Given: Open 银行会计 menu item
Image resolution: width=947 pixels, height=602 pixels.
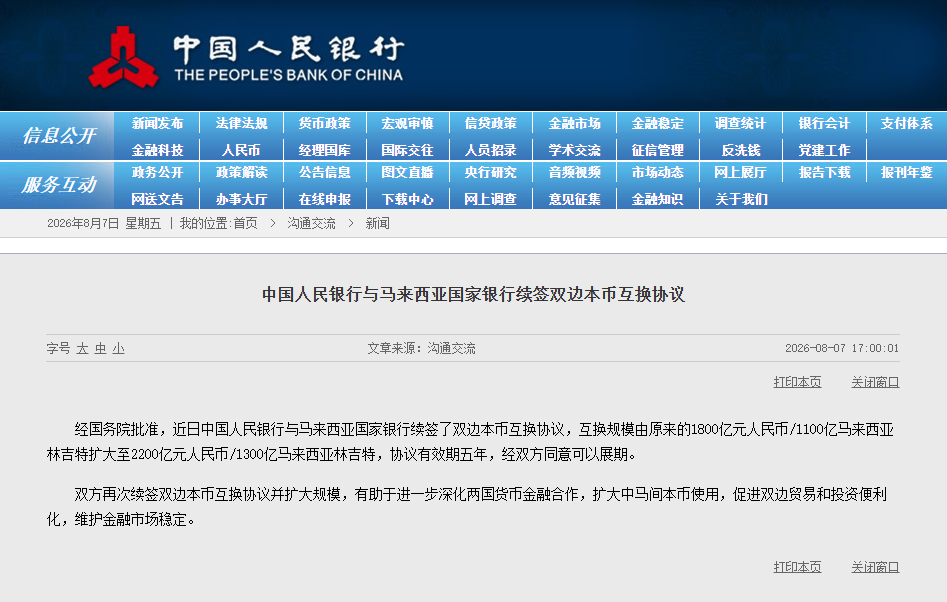Looking at the screenshot, I should click(x=824, y=124).
